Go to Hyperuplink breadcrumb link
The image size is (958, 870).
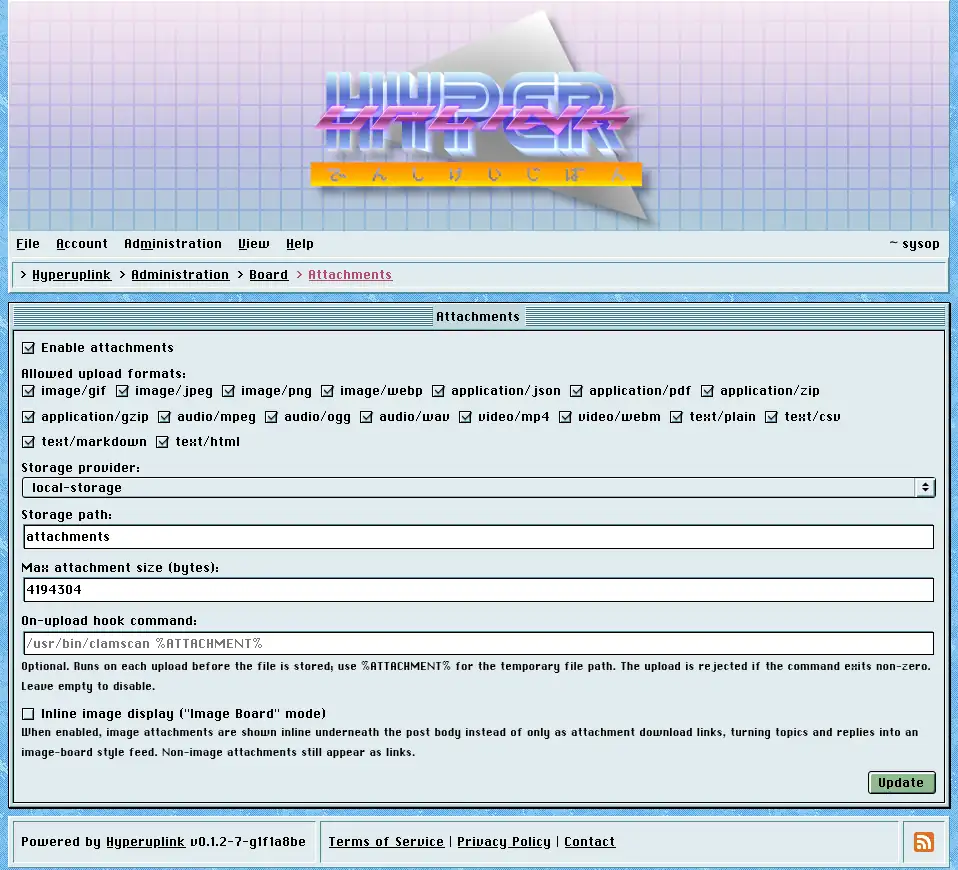pyautogui.click(x=71, y=275)
